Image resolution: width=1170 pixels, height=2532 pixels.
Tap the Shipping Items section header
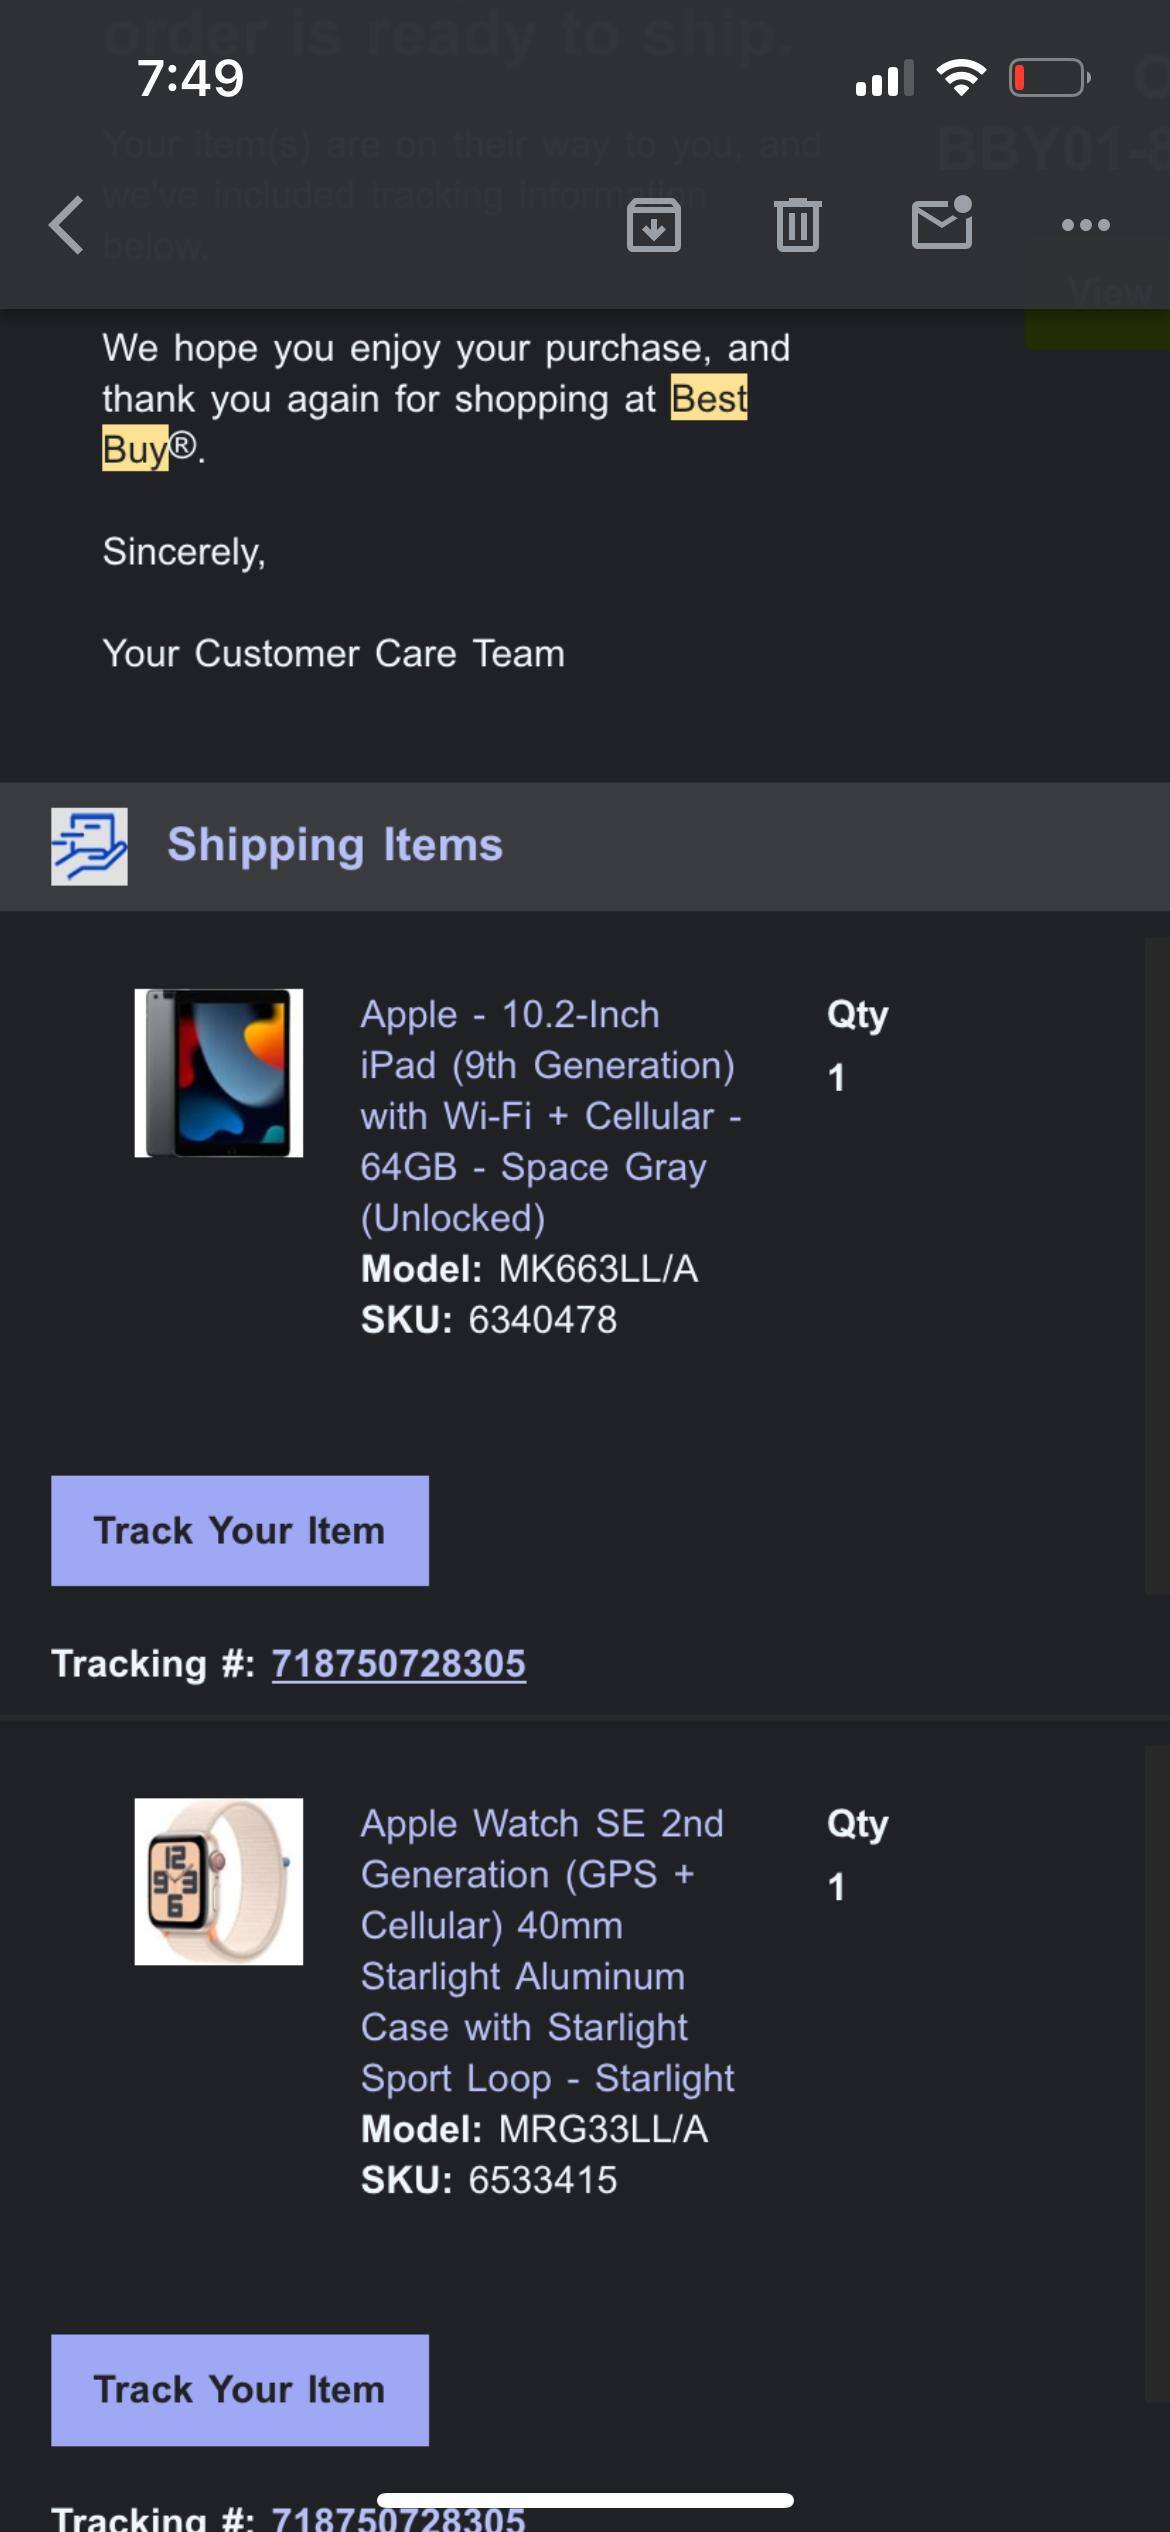coord(334,845)
